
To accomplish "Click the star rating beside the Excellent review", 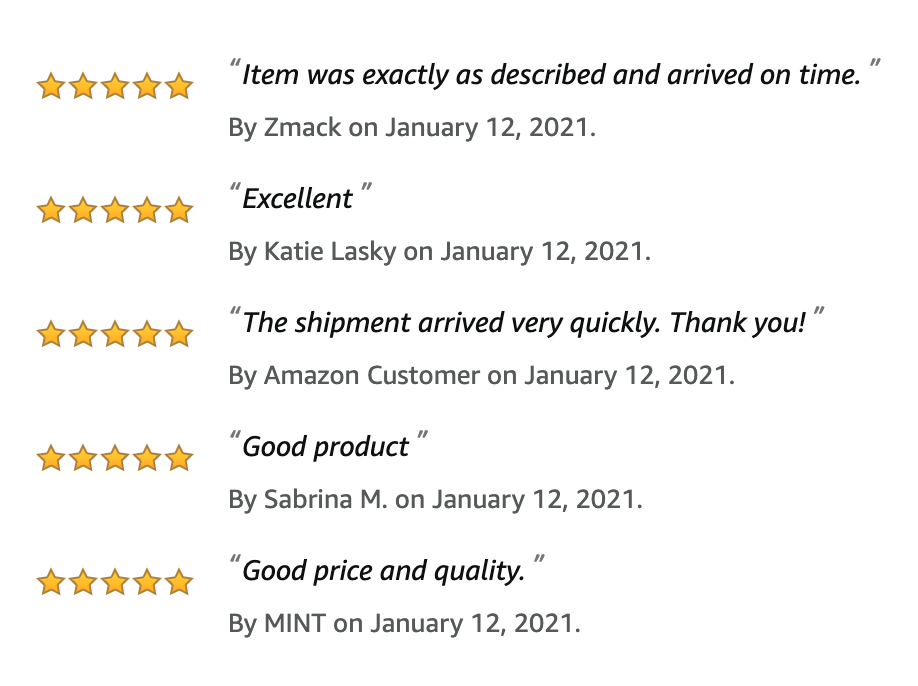I will tap(115, 210).
